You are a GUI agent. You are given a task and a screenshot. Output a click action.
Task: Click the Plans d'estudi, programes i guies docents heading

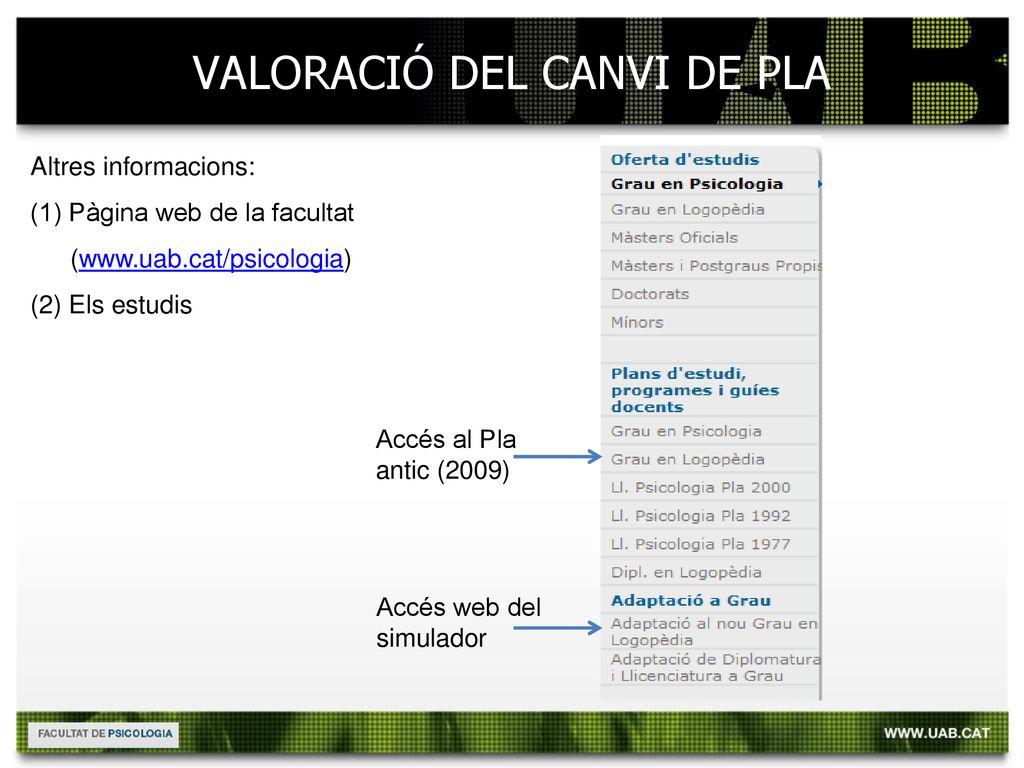695,390
